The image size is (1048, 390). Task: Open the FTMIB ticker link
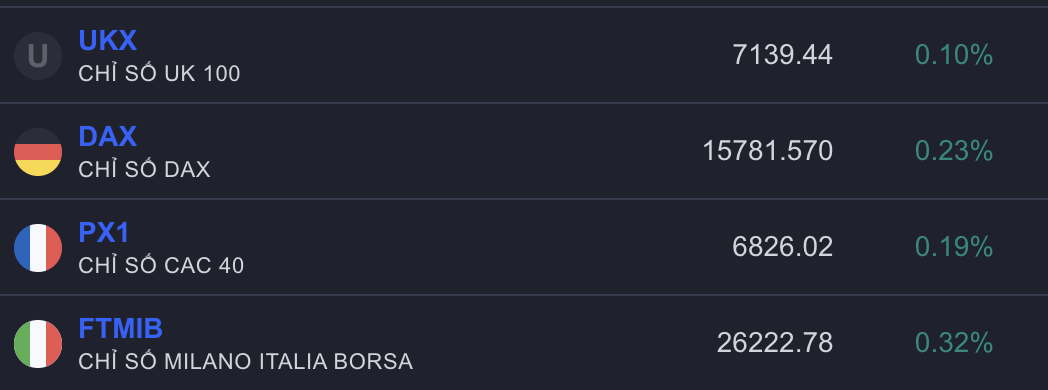coord(121,329)
